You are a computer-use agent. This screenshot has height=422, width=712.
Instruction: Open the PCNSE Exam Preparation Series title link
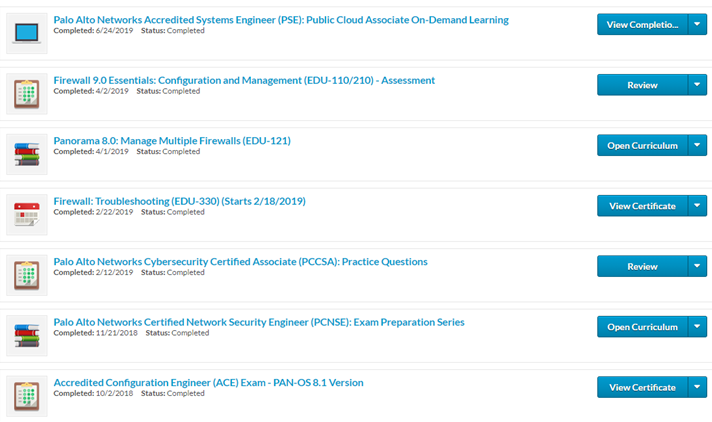(258, 322)
